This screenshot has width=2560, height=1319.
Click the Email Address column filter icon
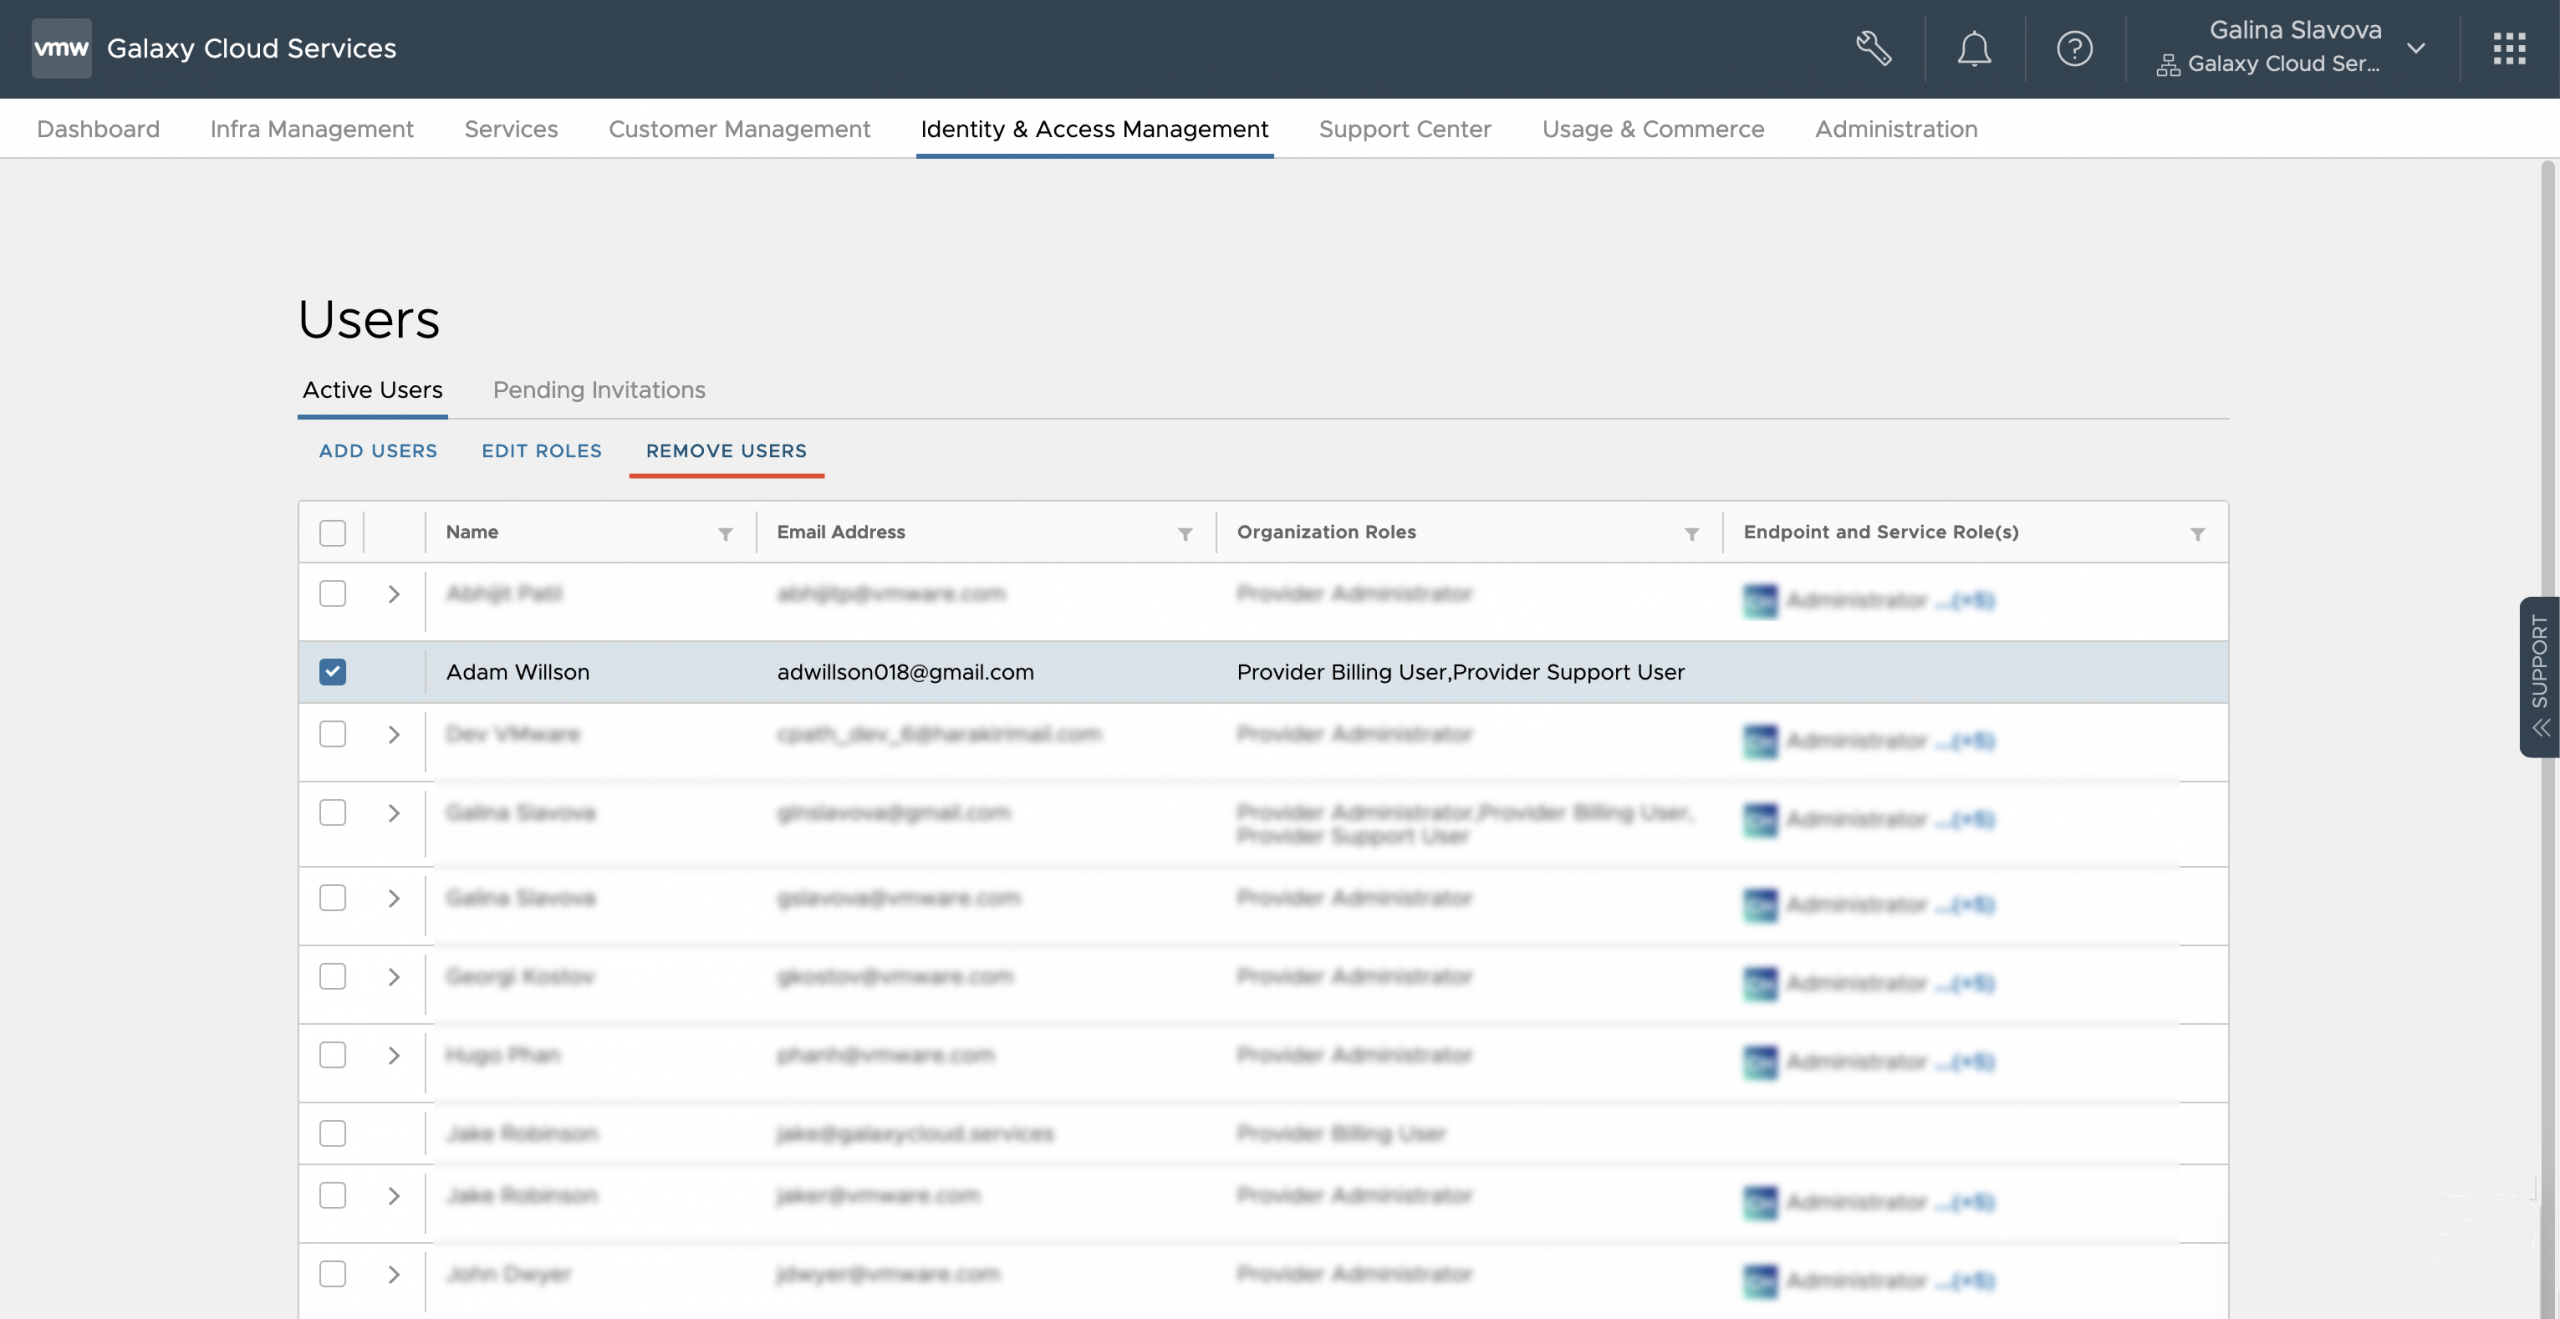tap(1185, 534)
